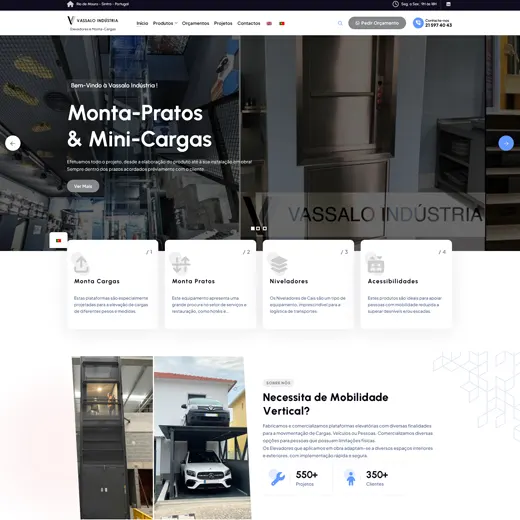Click the home icon in top bar
520x520 pixels.
[70, 4]
